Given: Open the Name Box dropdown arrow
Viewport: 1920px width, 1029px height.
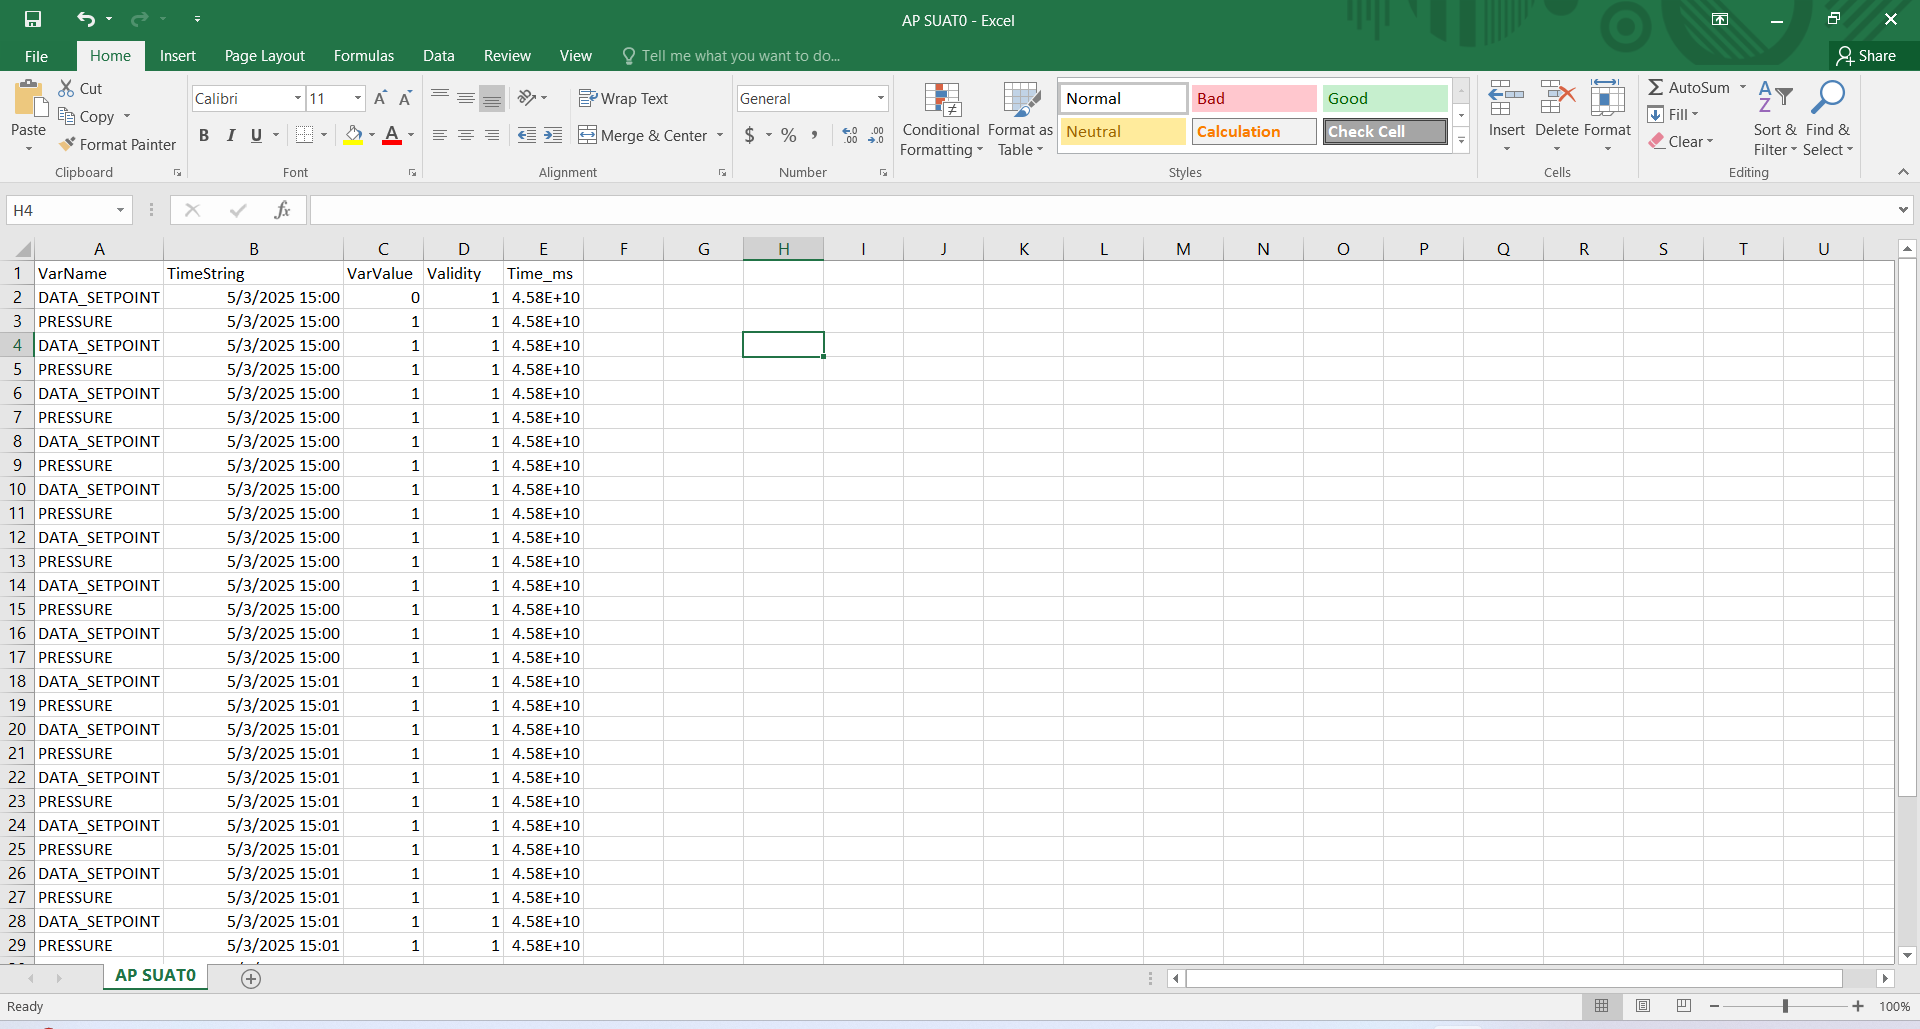Looking at the screenshot, I should point(120,210).
